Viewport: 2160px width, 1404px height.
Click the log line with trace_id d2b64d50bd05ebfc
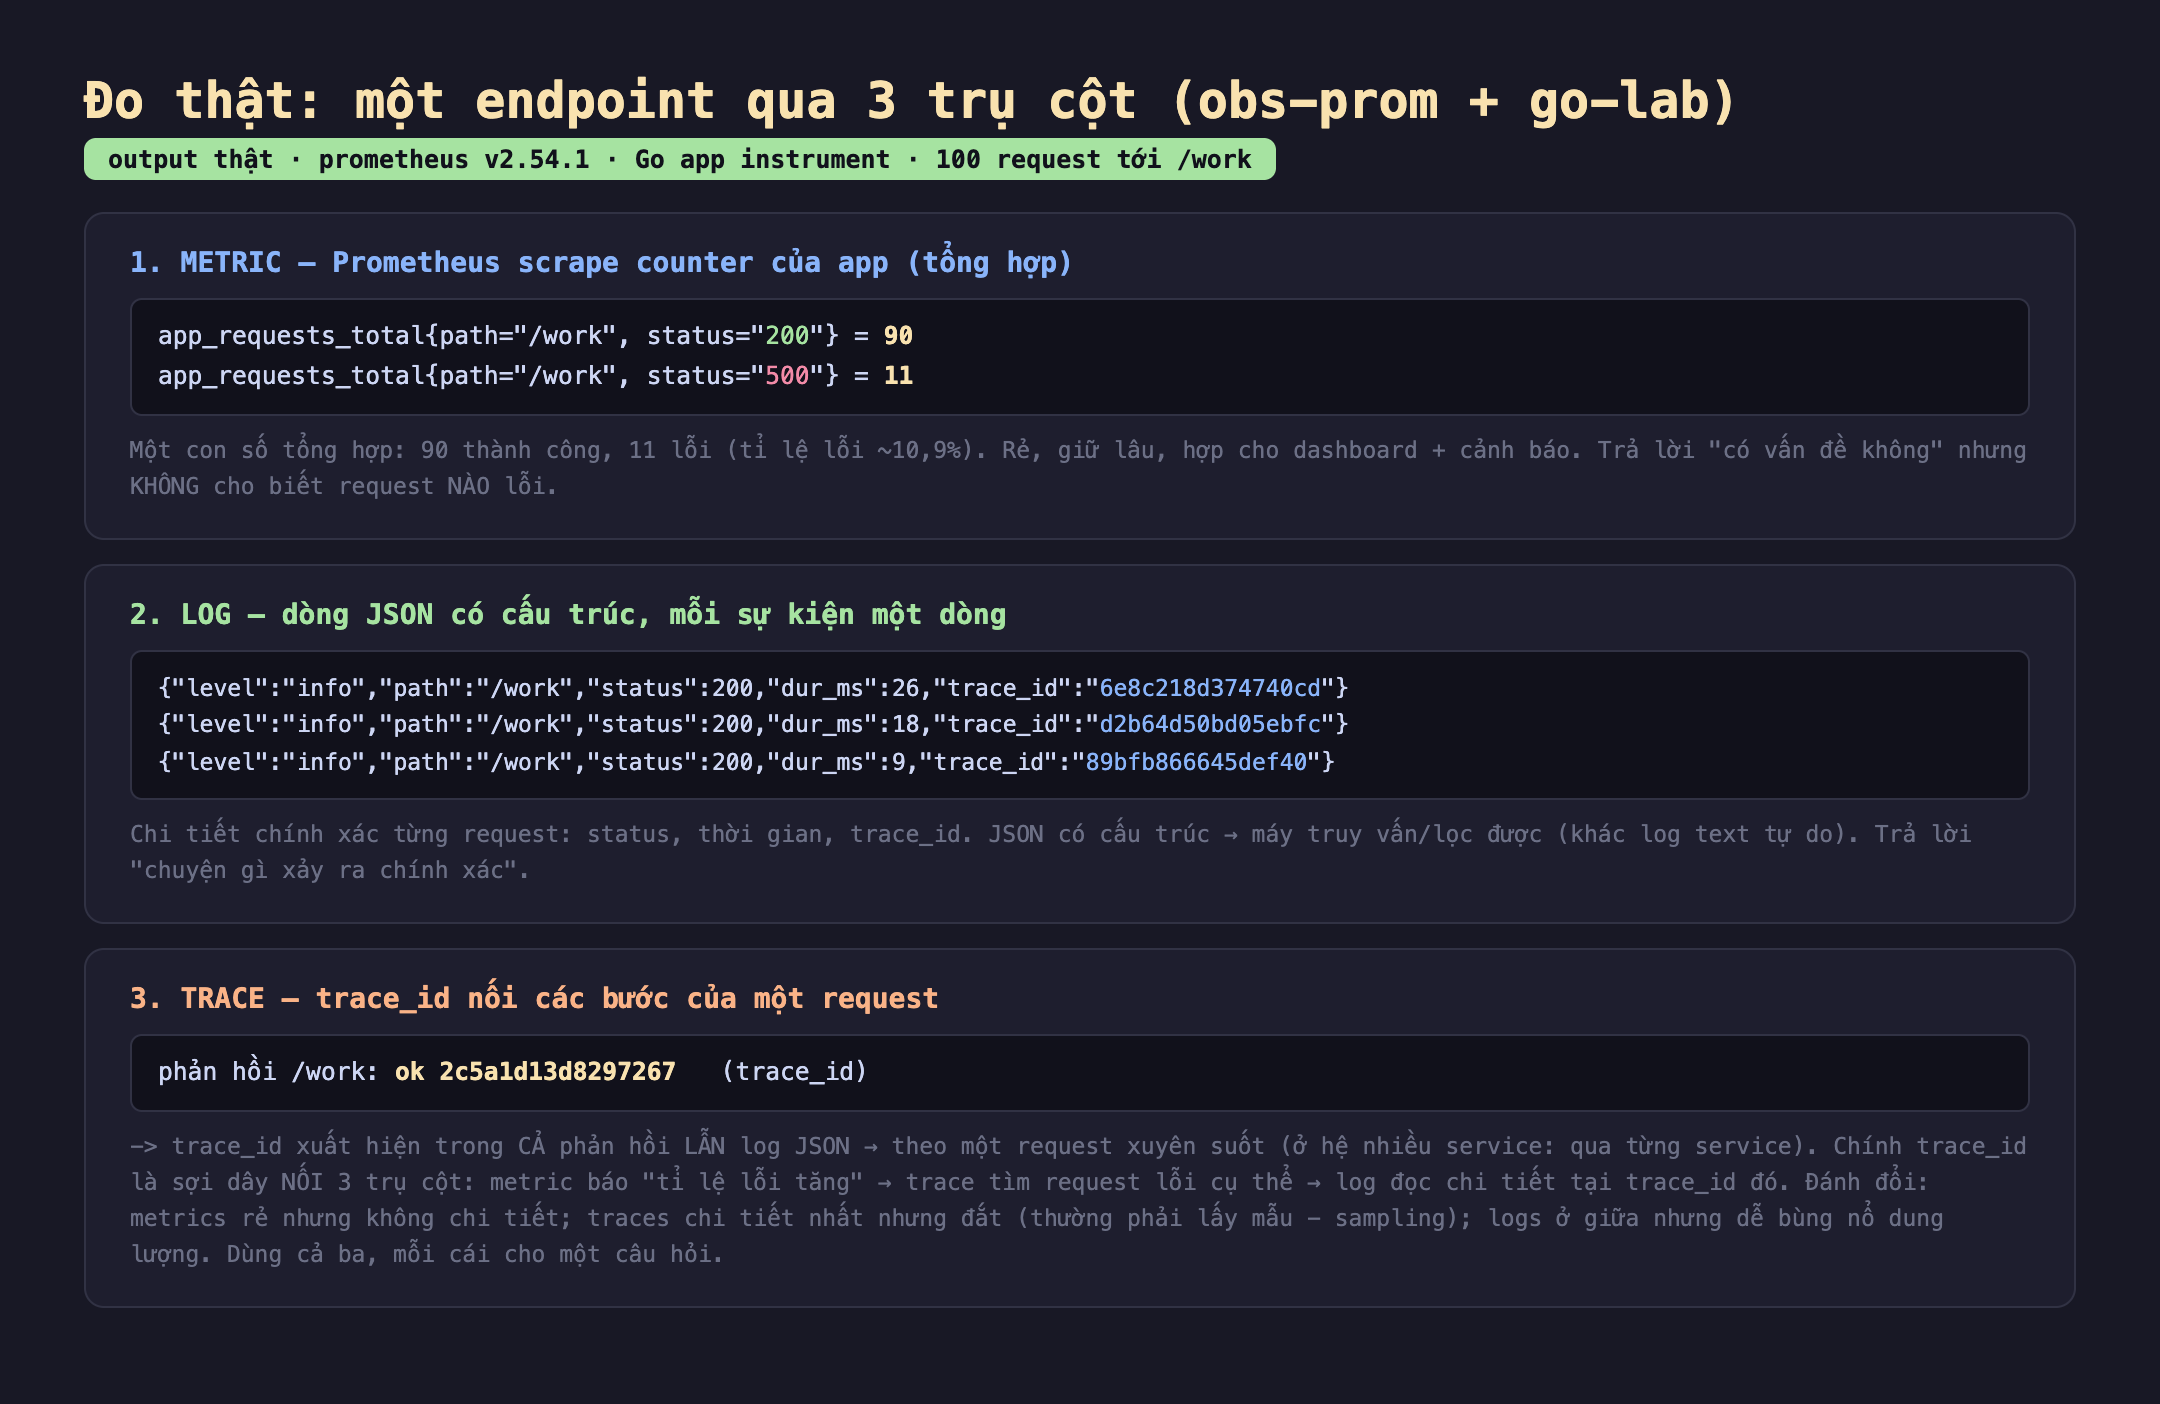[x=753, y=724]
